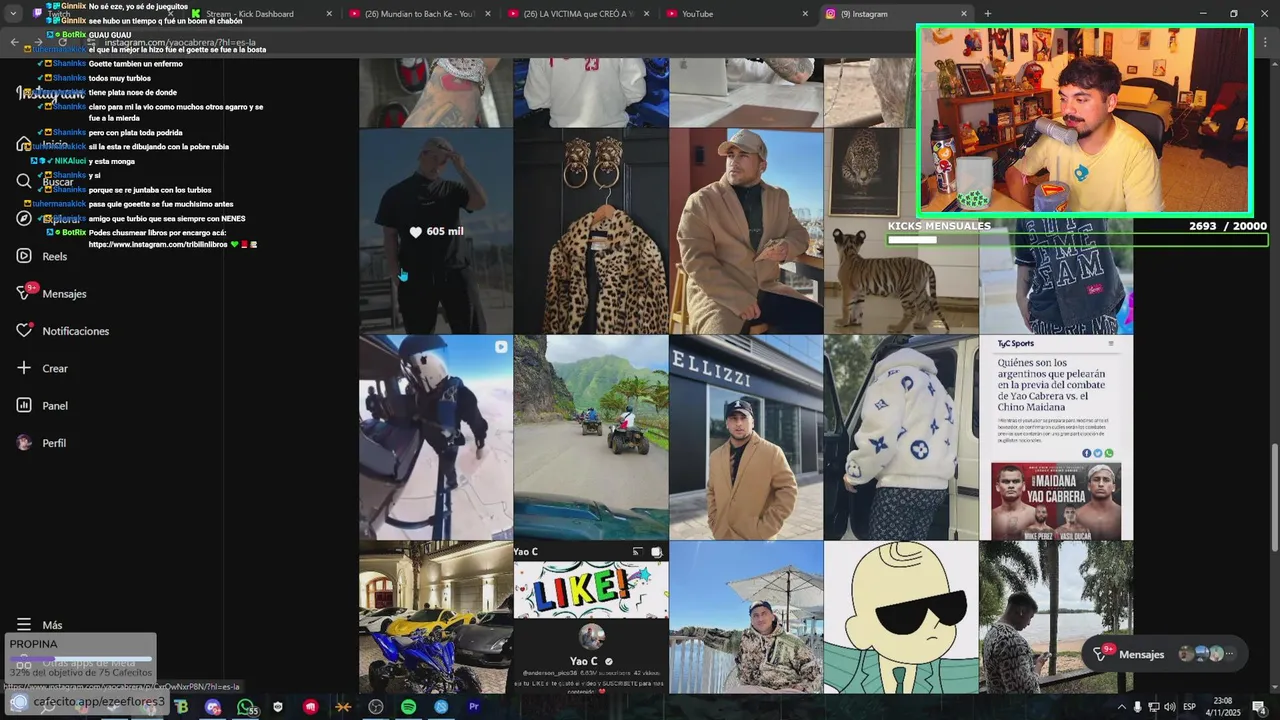Click the PROPINA goal overlay bar
The width and height of the screenshot is (1280, 720).
click(81, 658)
